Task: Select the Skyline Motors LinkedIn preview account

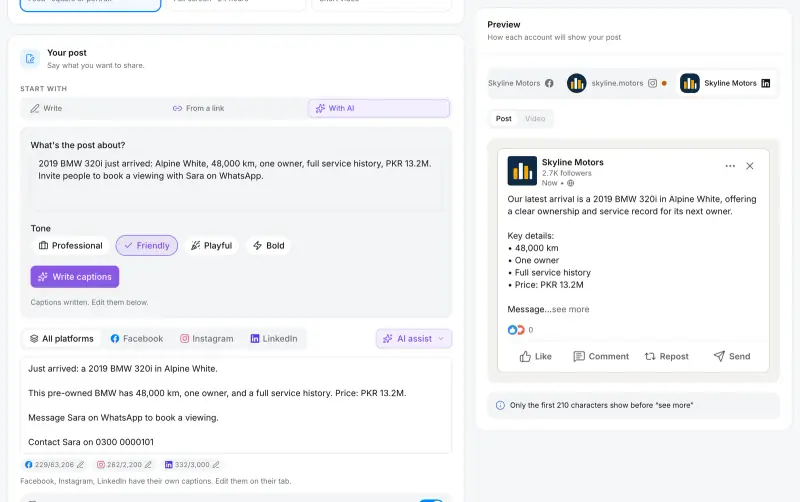Action: 727,83
